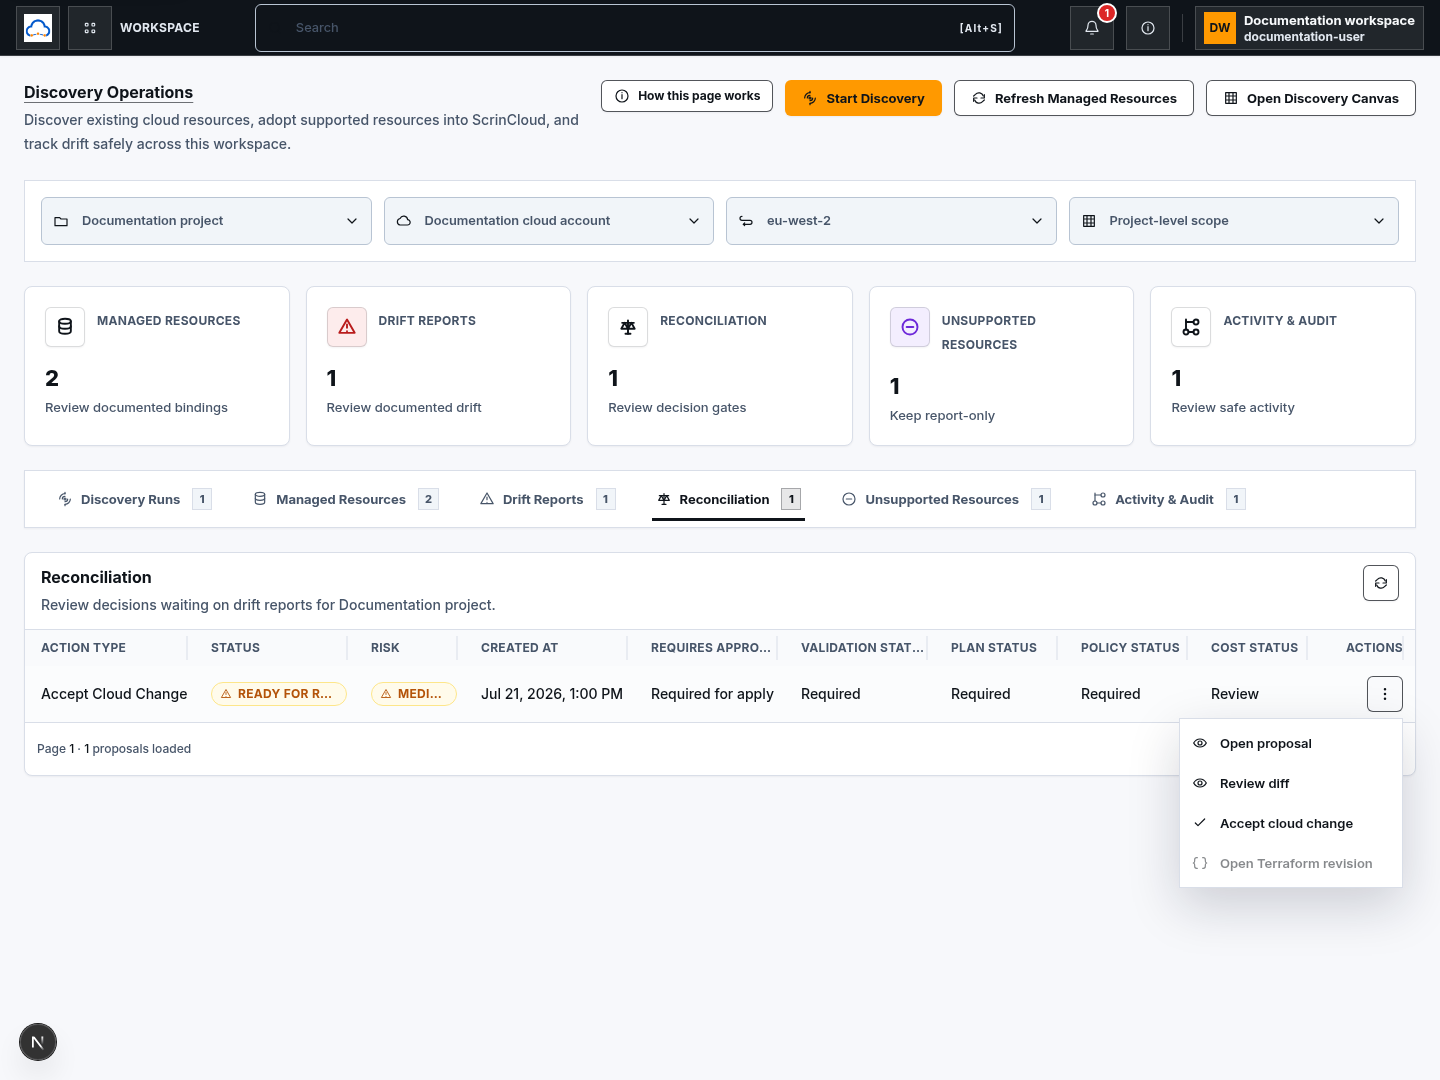This screenshot has height=1080, width=1440.
Task: Click the Required for apply cell
Action: [712, 694]
